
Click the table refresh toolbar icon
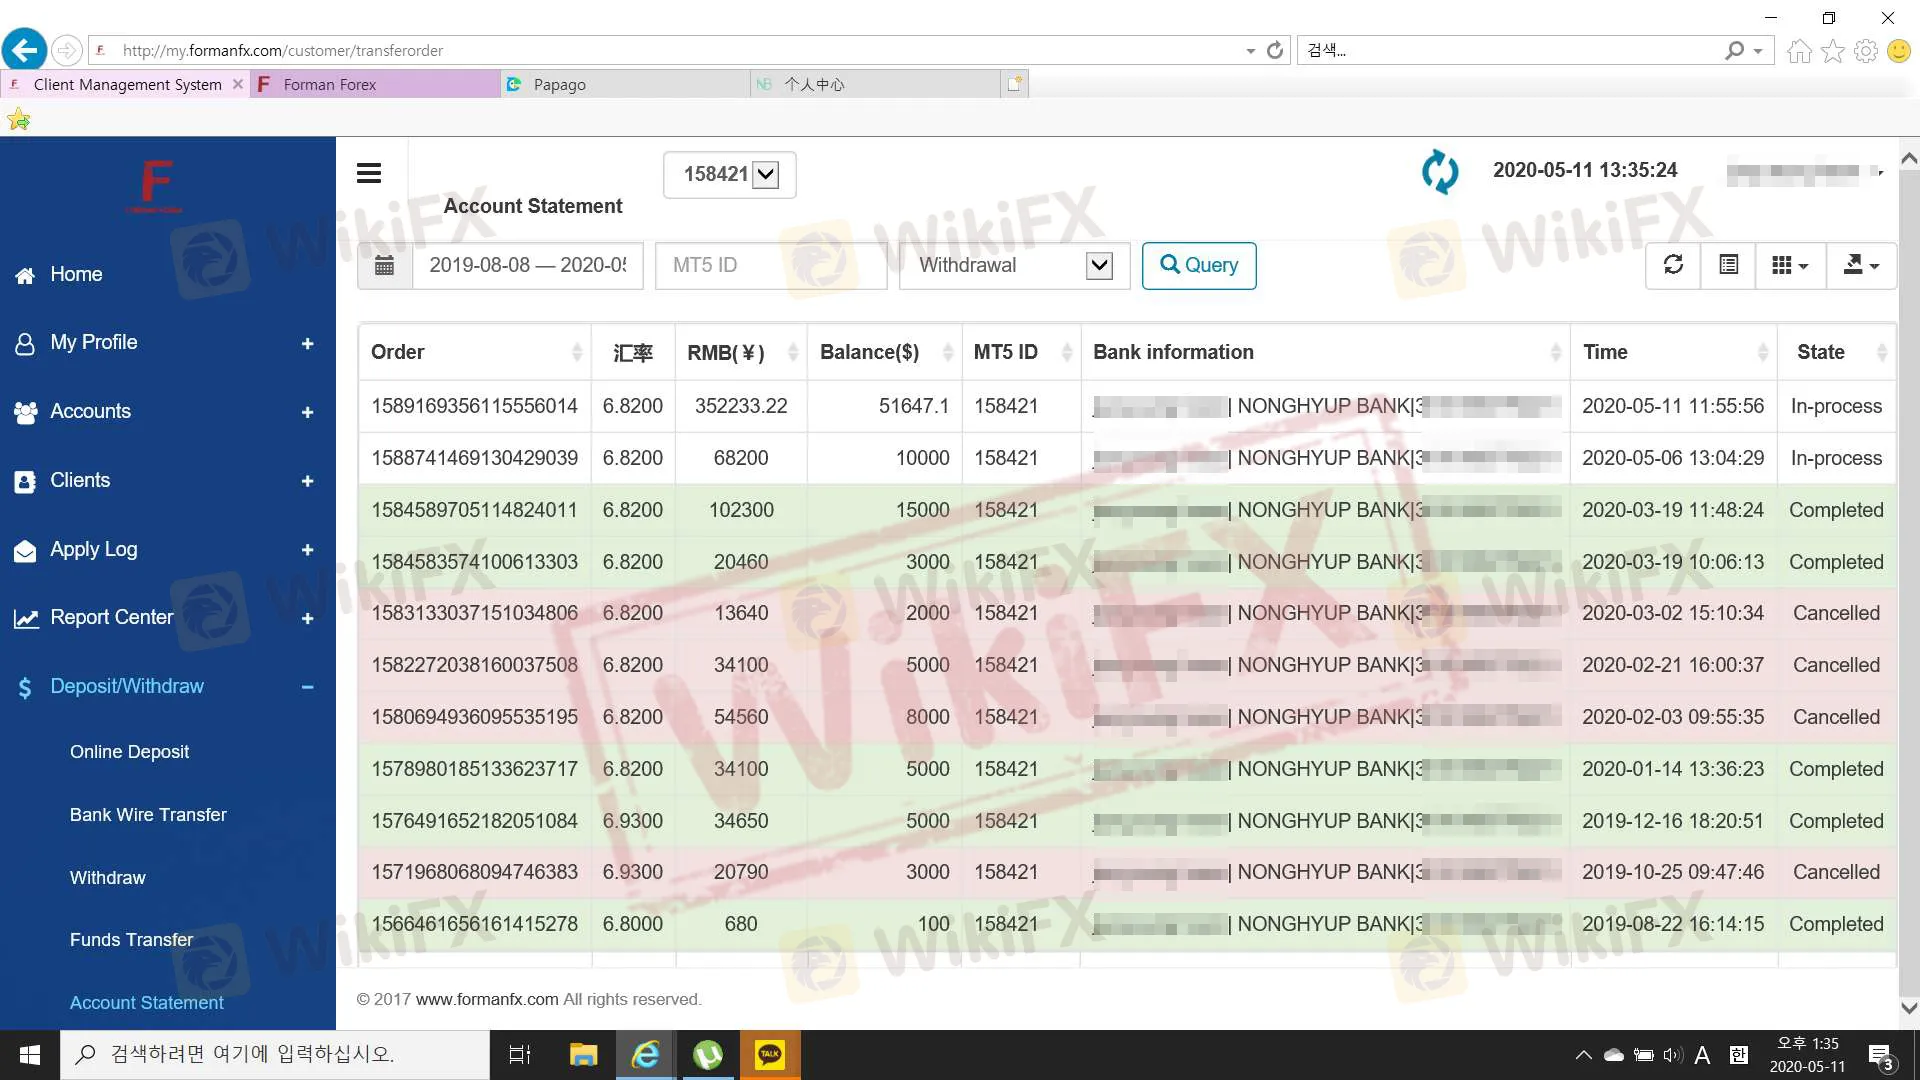coord(1673,265)
